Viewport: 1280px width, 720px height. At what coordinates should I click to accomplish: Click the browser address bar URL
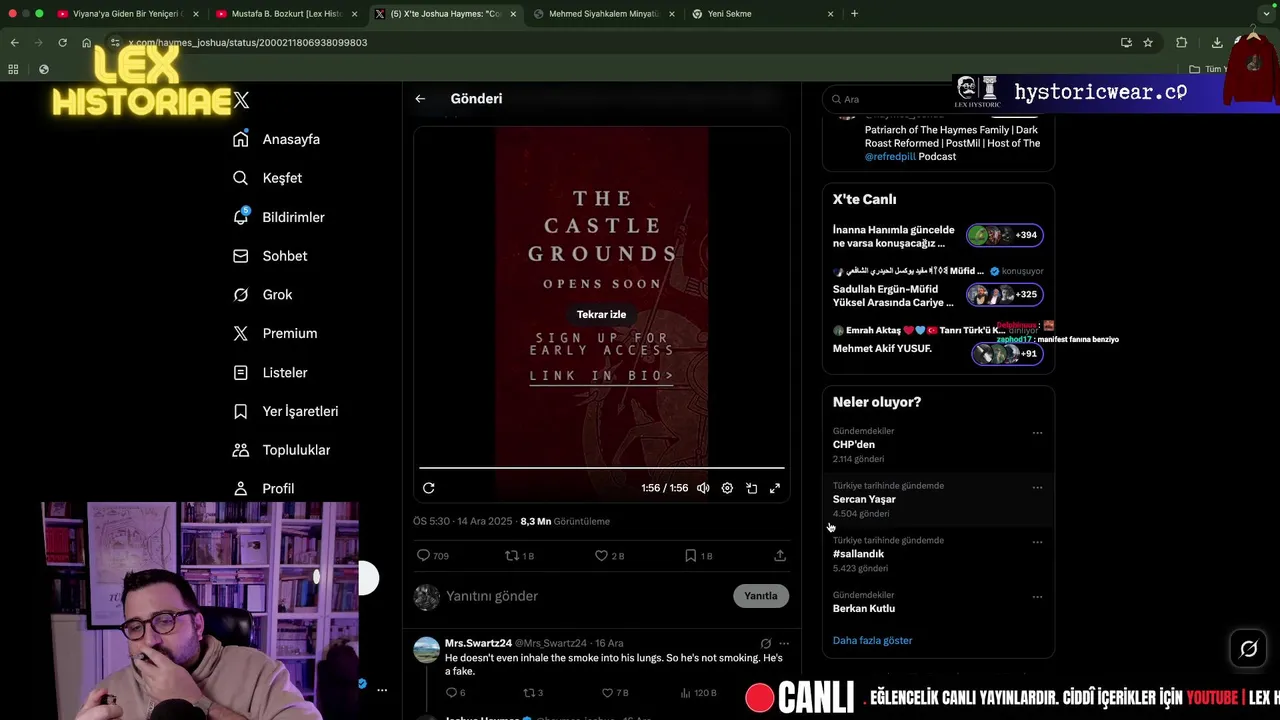point(247,43)
